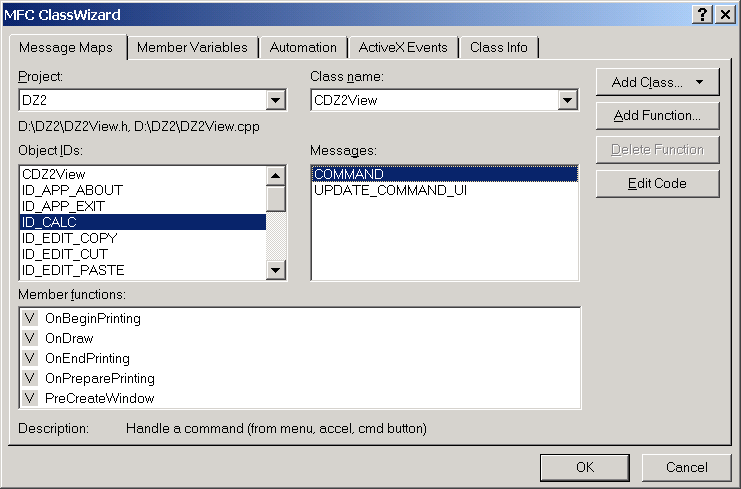Screen dimensions: 741x489
Task: Dismiss dialog with Cancel button
Action: click(687, 467)
